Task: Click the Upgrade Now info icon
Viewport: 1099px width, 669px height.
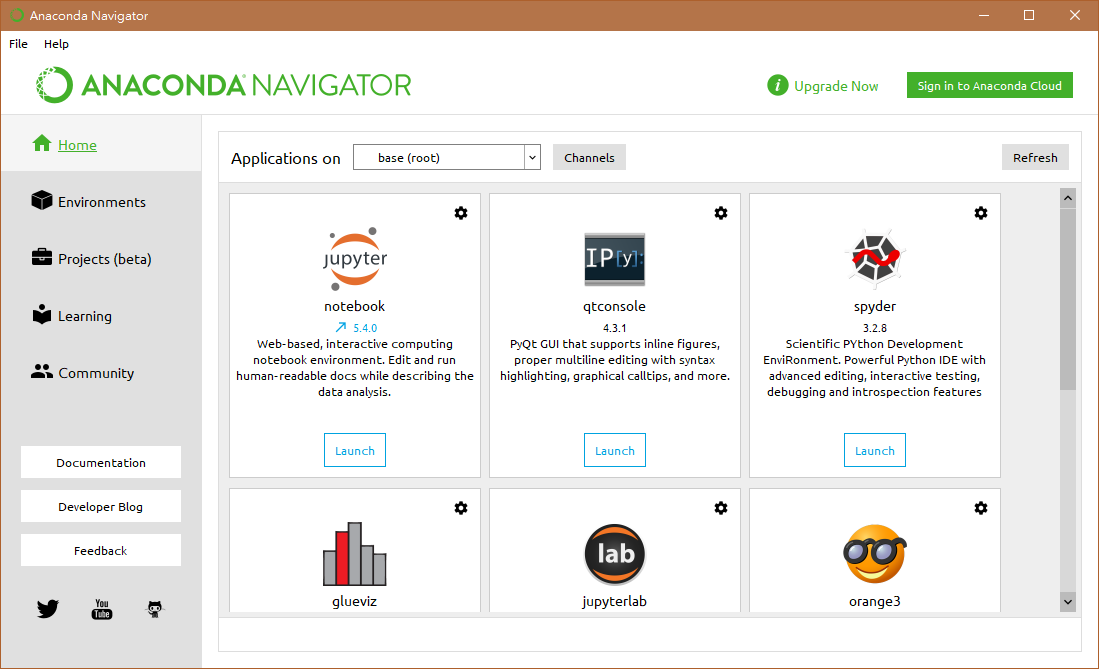Action: point(778,86)
